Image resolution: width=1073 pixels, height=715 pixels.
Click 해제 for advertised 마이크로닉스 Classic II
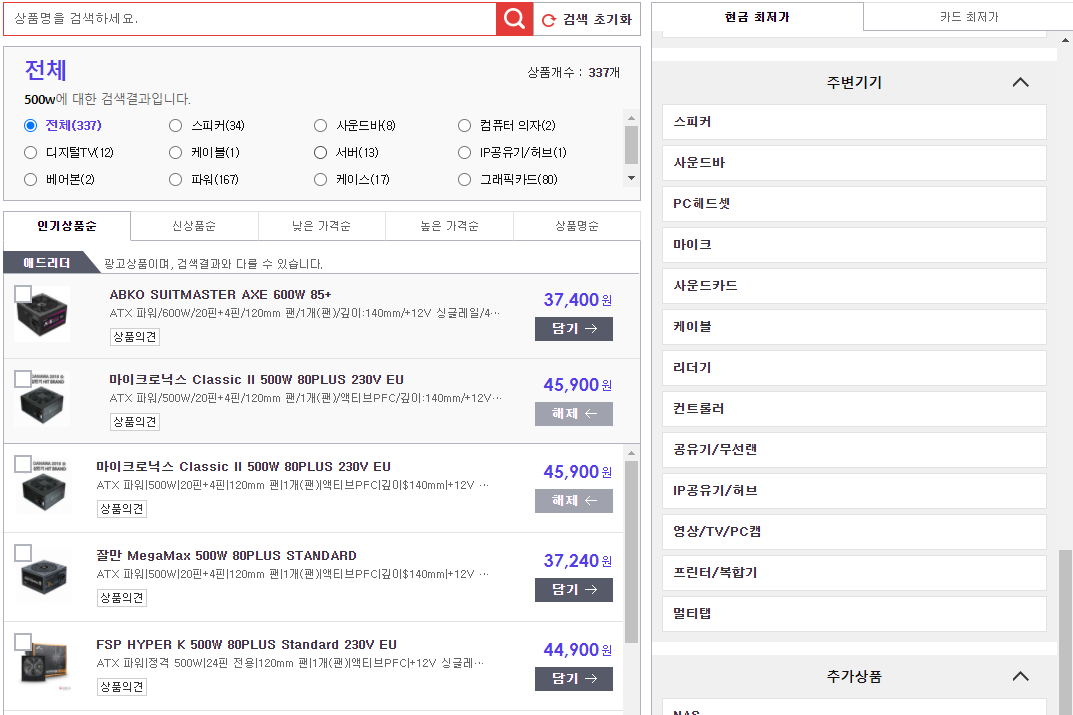click(x=573, y=413)
